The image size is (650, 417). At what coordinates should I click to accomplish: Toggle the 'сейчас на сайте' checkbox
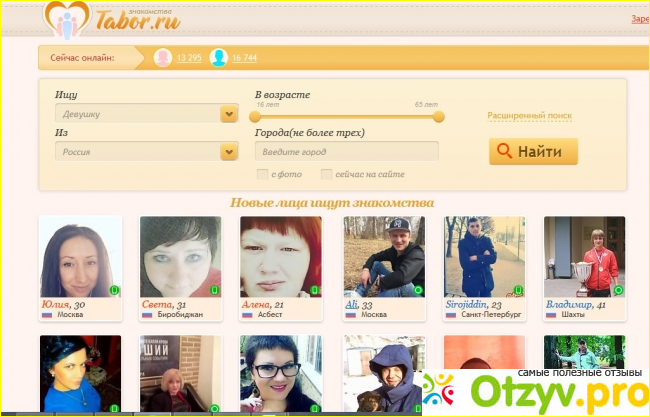(x=326, y=175)
